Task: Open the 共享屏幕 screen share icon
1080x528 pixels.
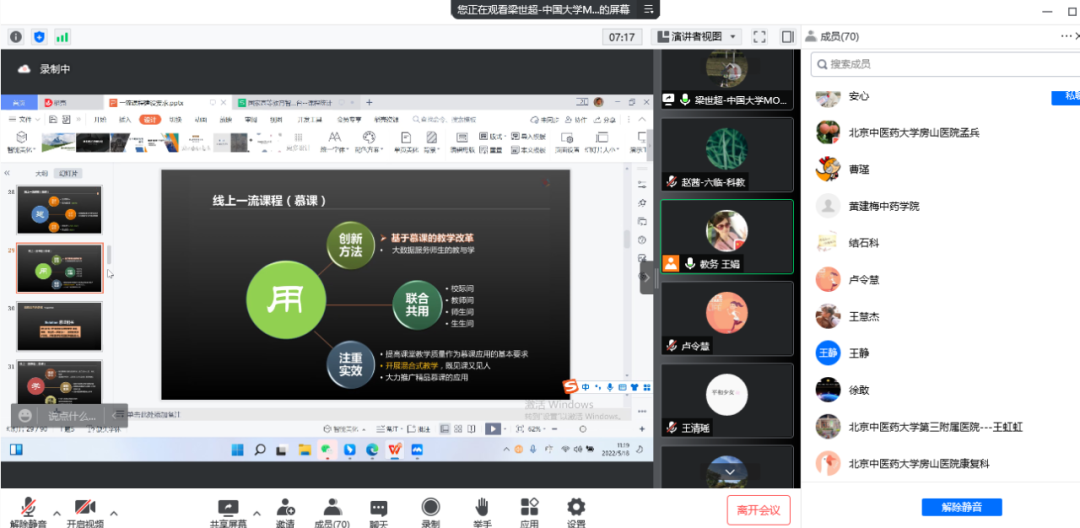Action: [229, 507]
